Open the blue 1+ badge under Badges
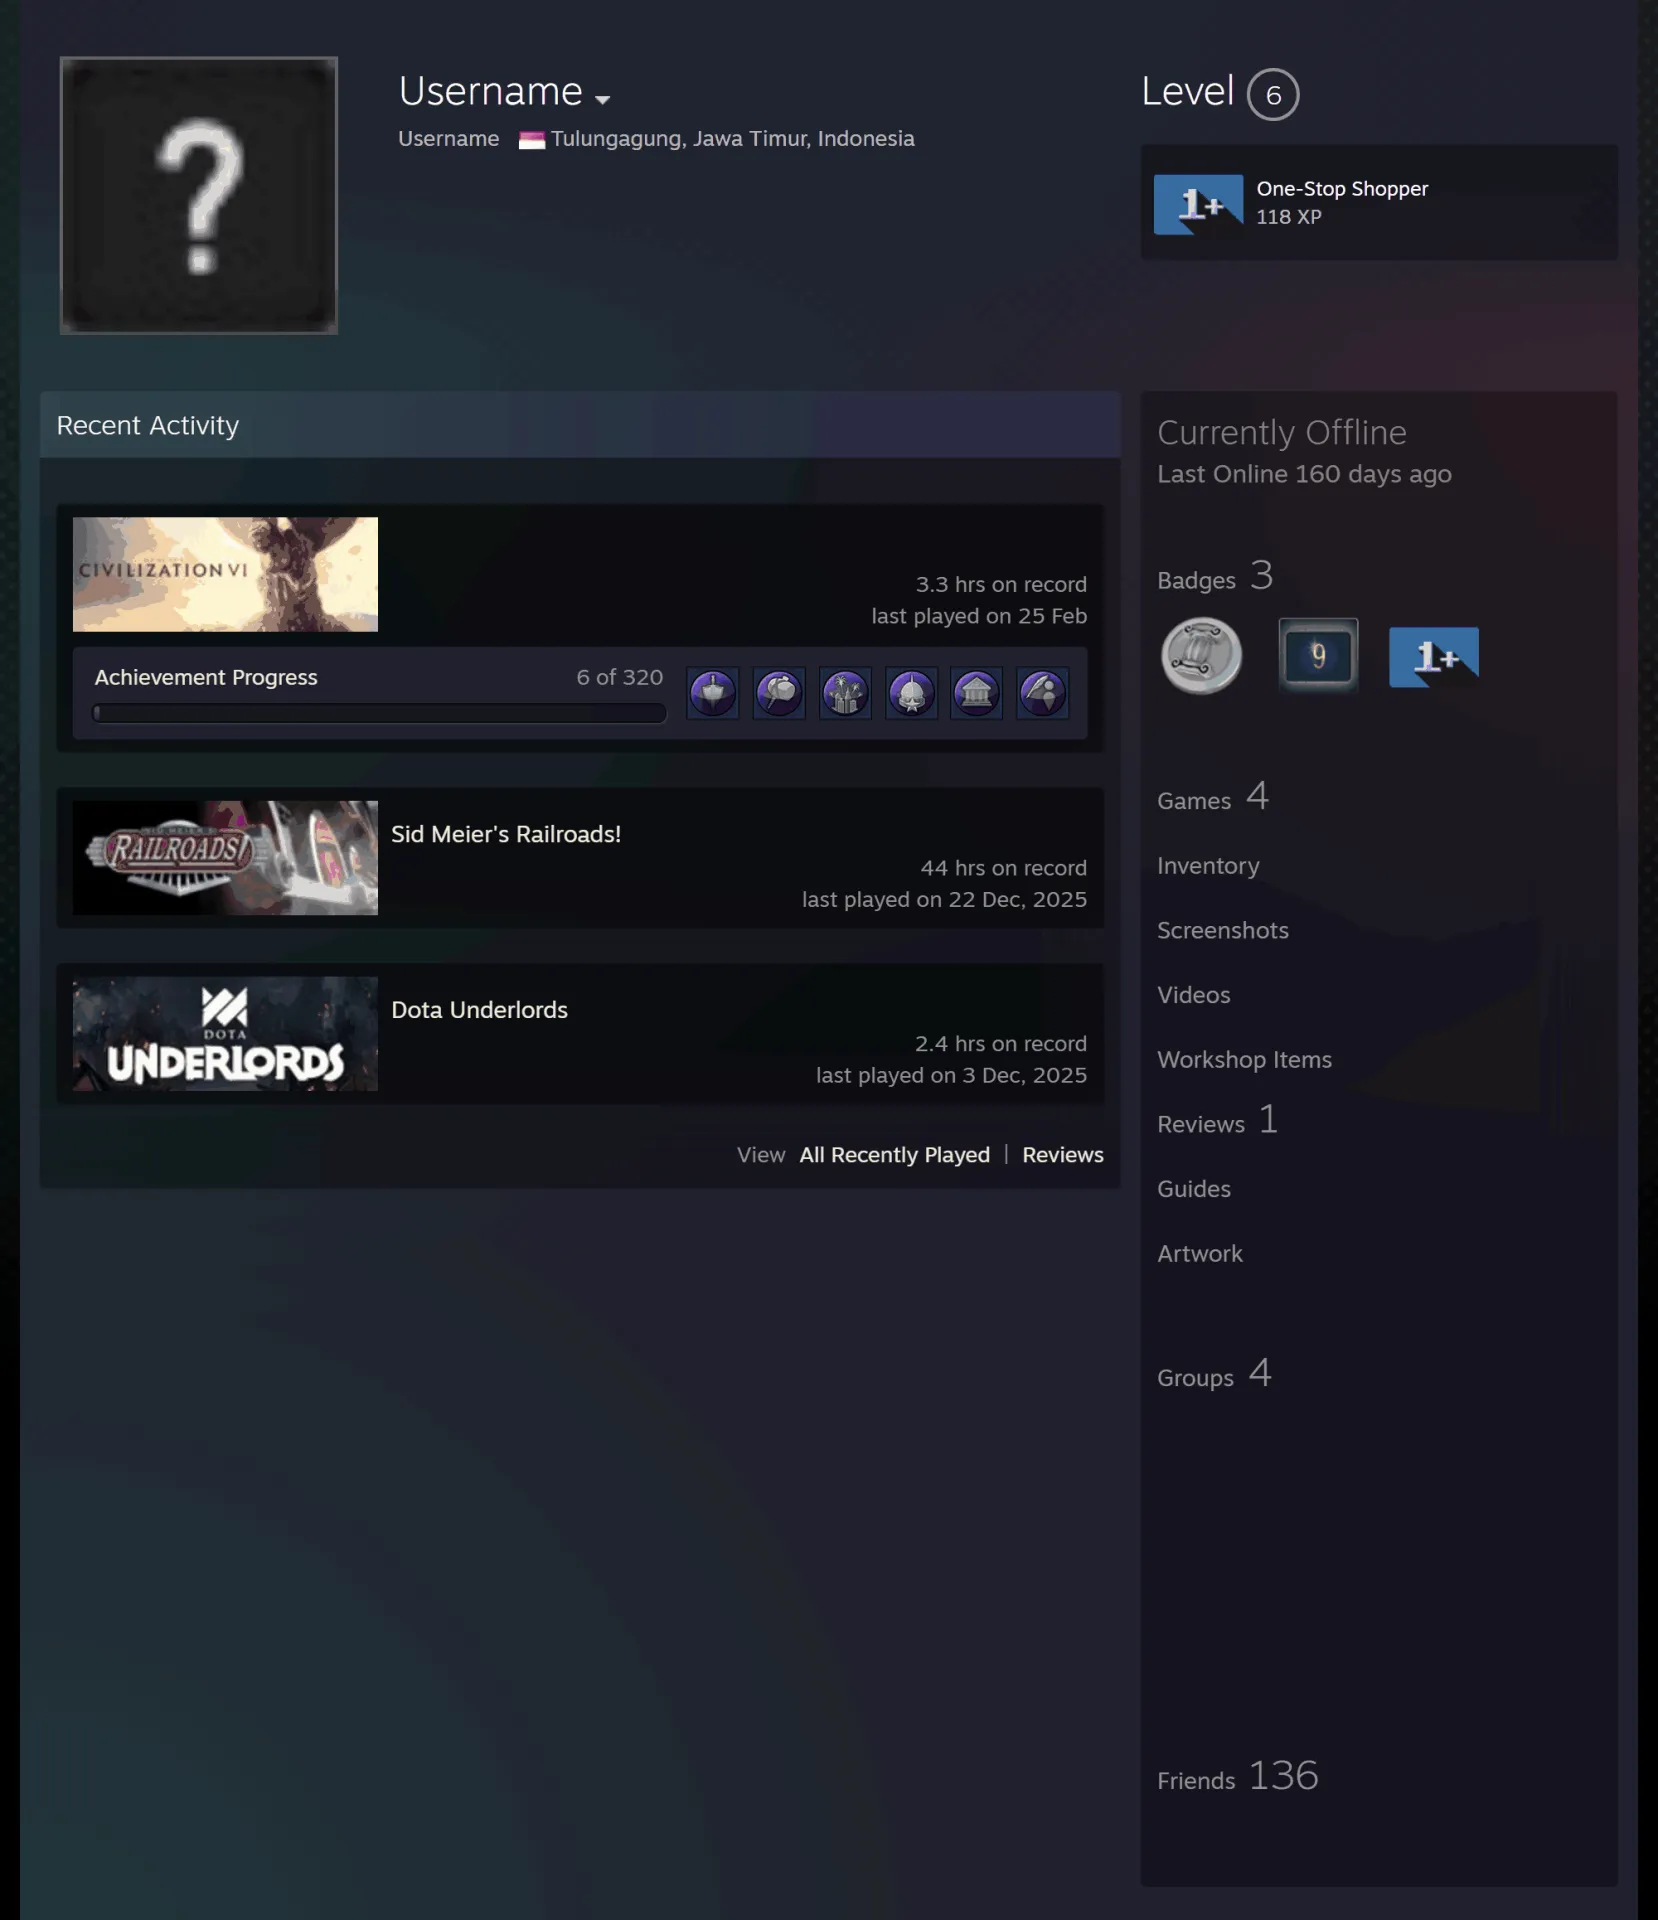This screenshot has height=1920, width=1658. (1433, 657)
